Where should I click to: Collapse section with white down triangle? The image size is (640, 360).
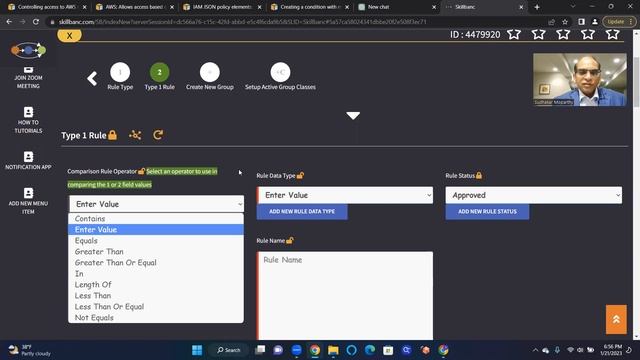click(x=353, y=116)
